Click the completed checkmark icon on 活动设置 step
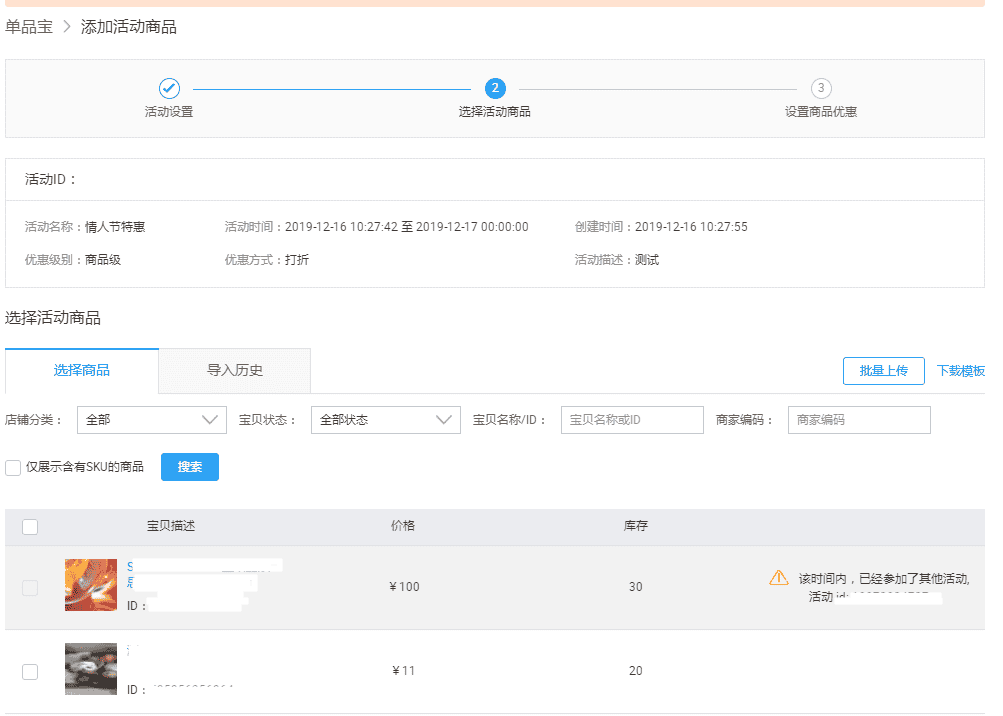1003x716 pixels. click(x=167, y=88)
